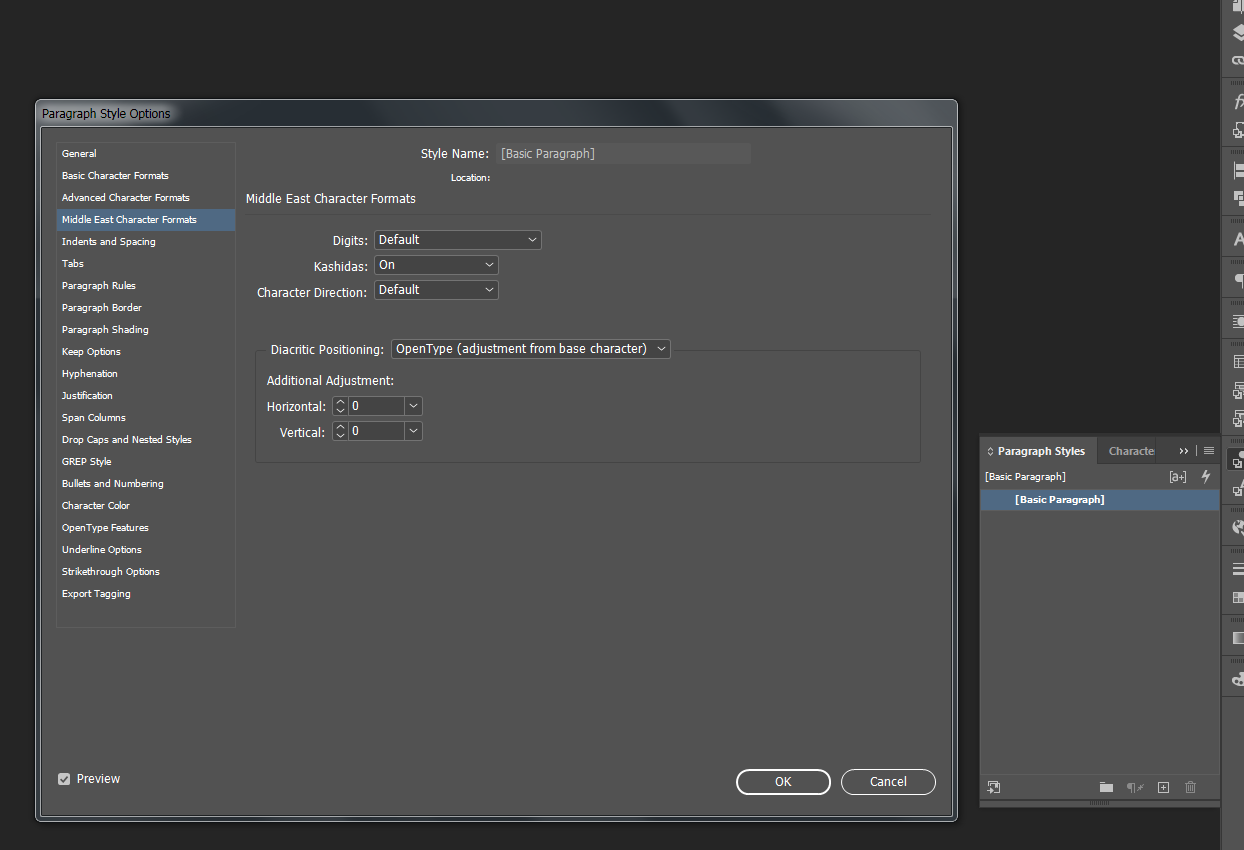
Task: Select Basic Character Formats category
Action: pyautogui.click(x=146, y=176)
